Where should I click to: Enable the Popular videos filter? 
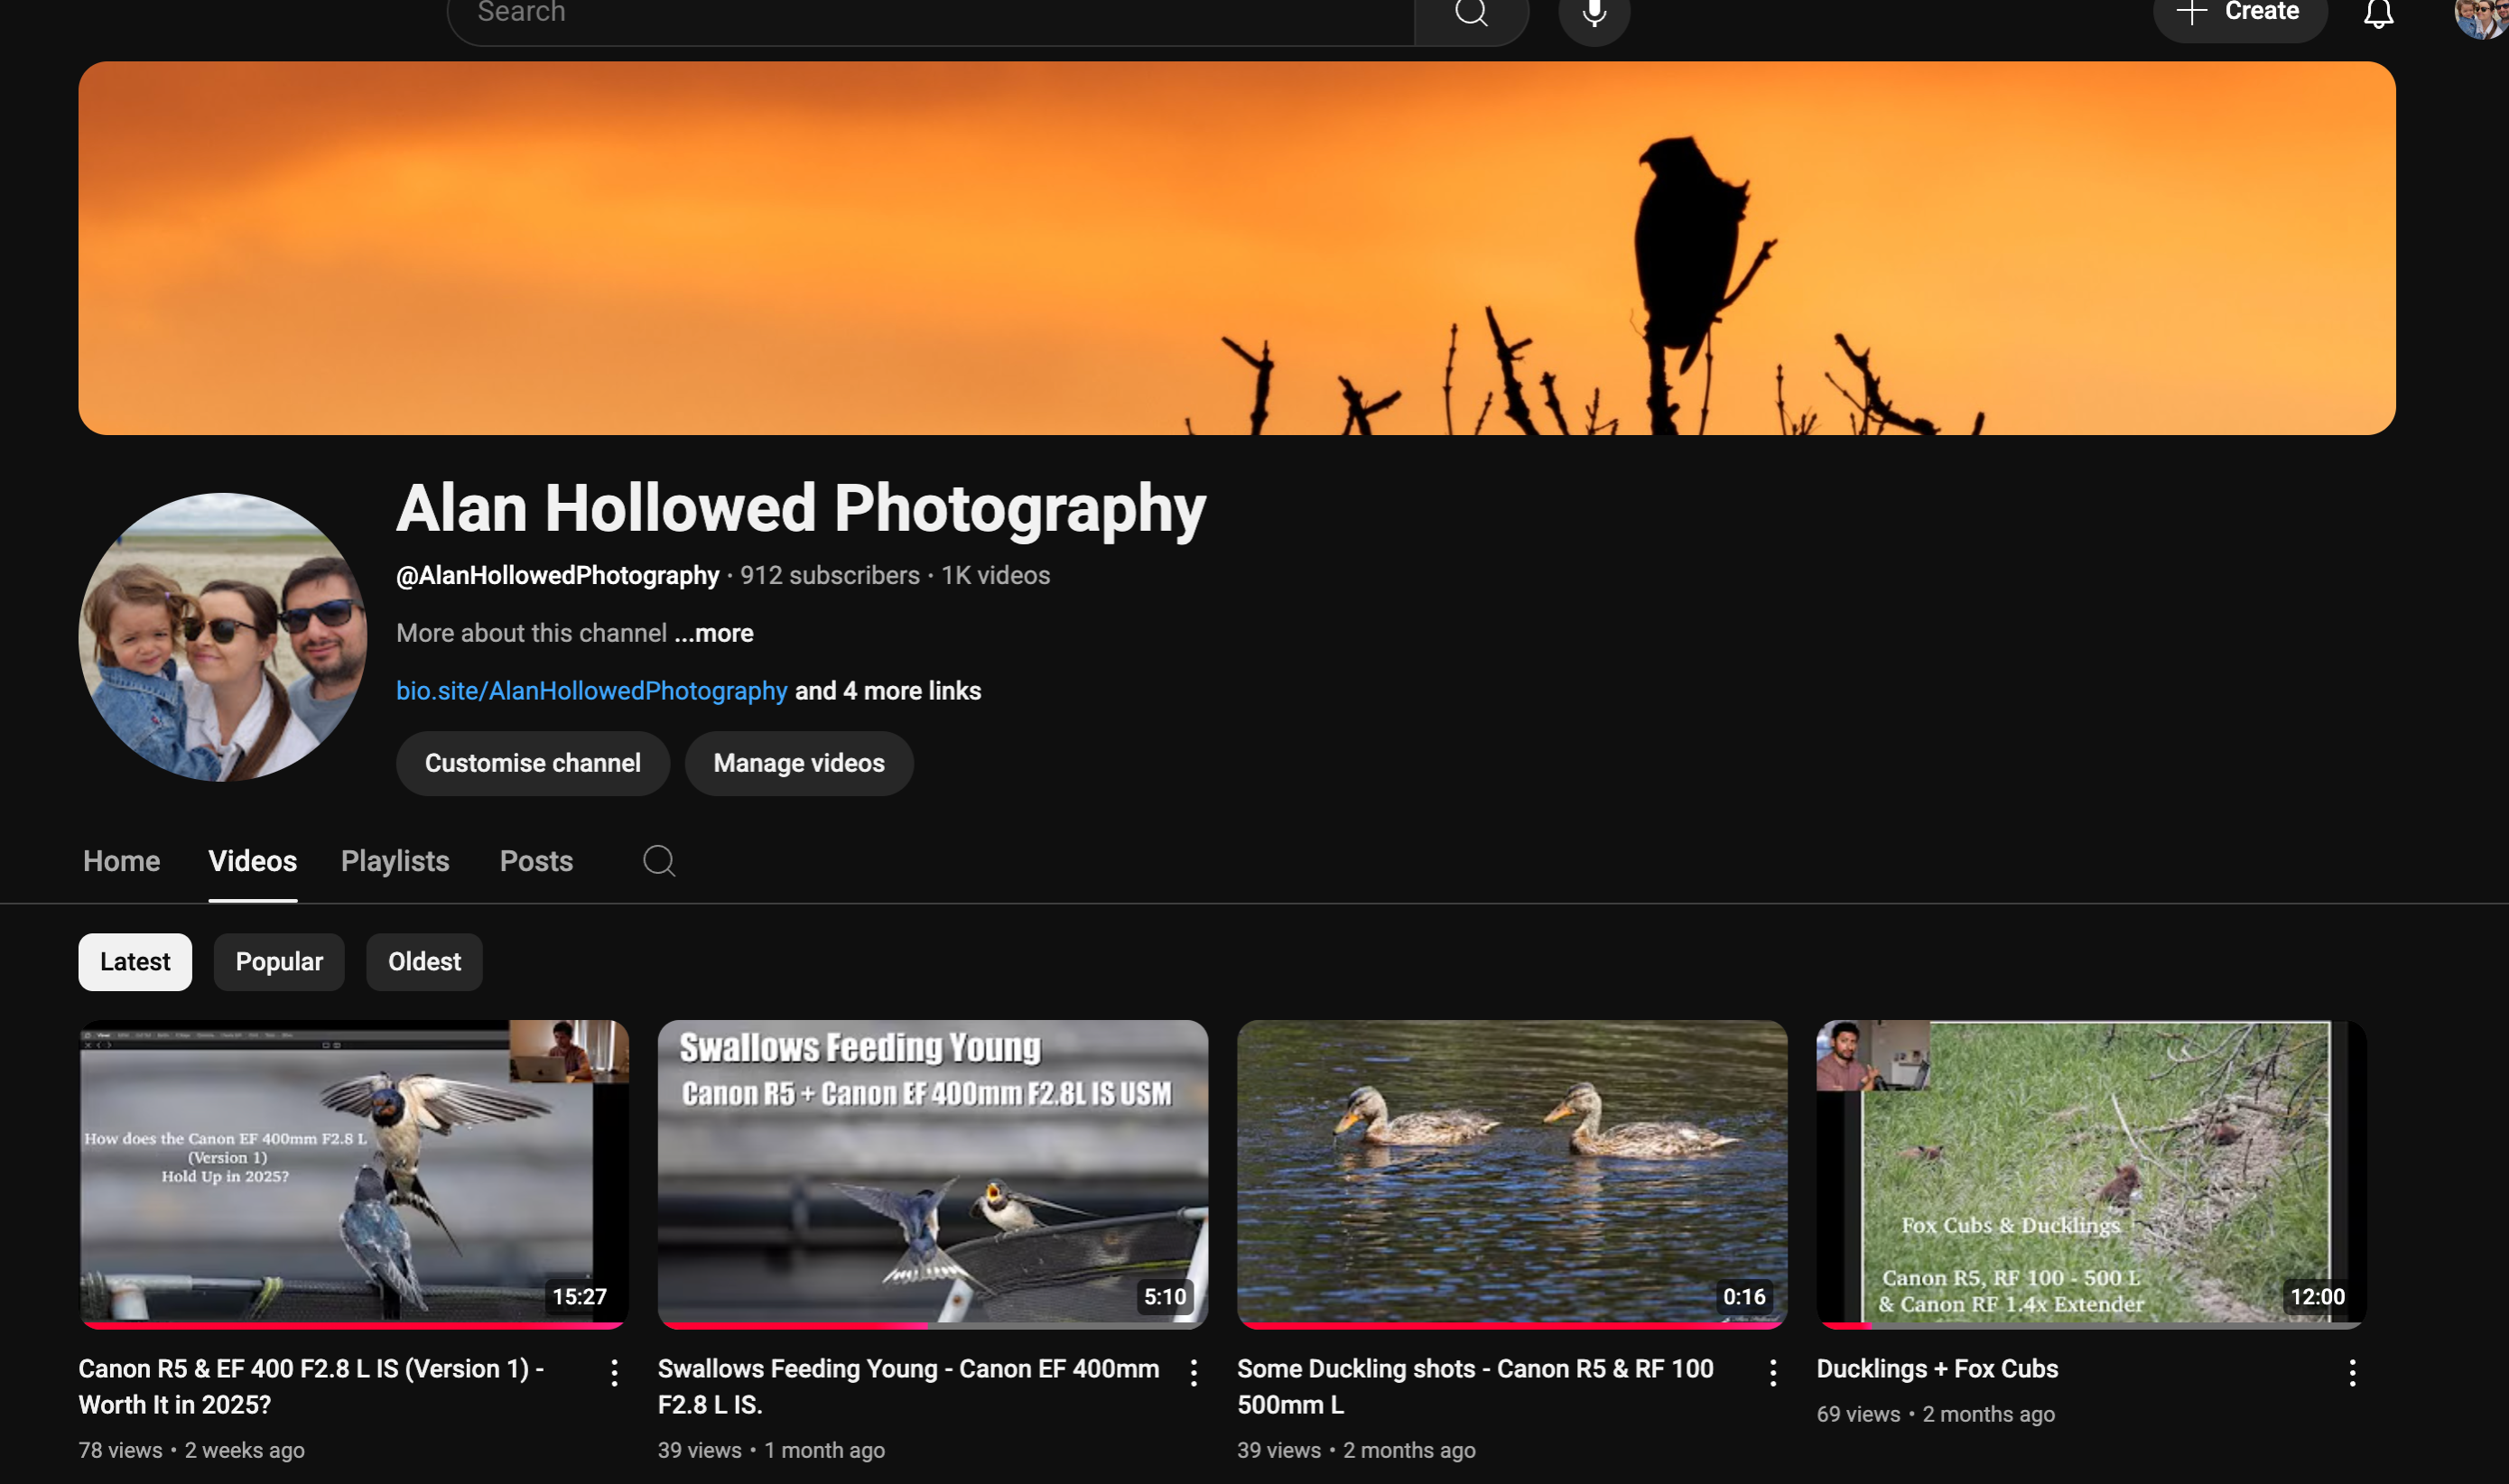point(279,961)
